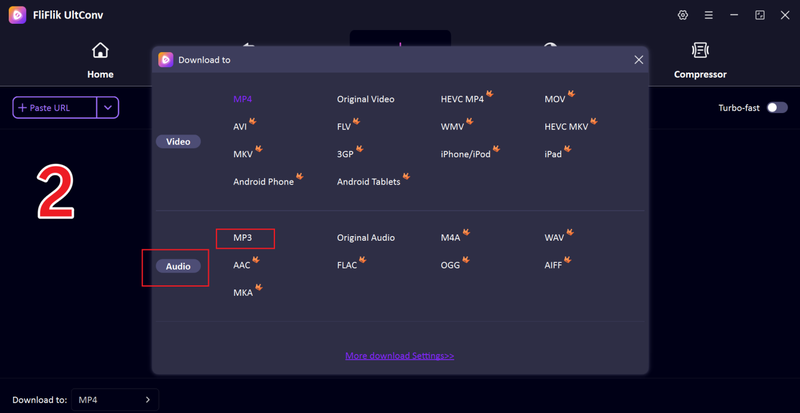Screen dimensions: 800x413
Task: Select FLAC audio format
Action: [x=347, y=265]
